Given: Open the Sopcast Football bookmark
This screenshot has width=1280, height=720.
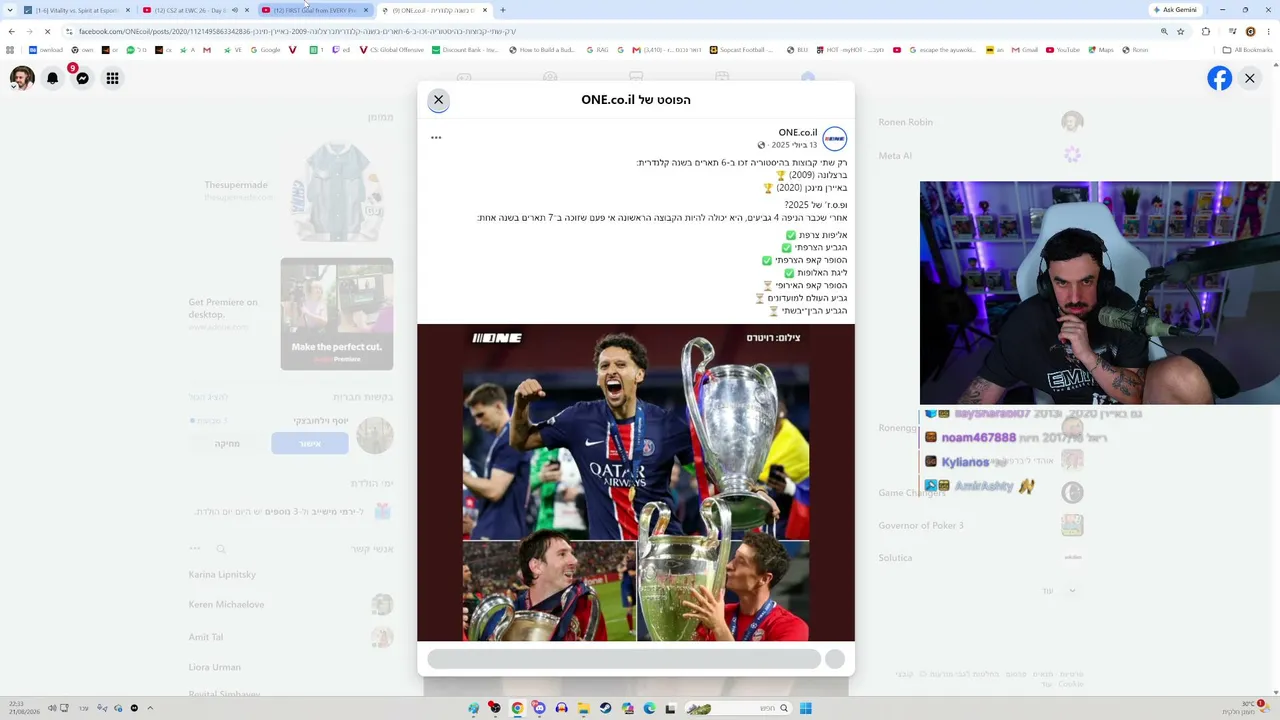Looking at the screenshot, I should pyautogui.click(x=743, y=50).
